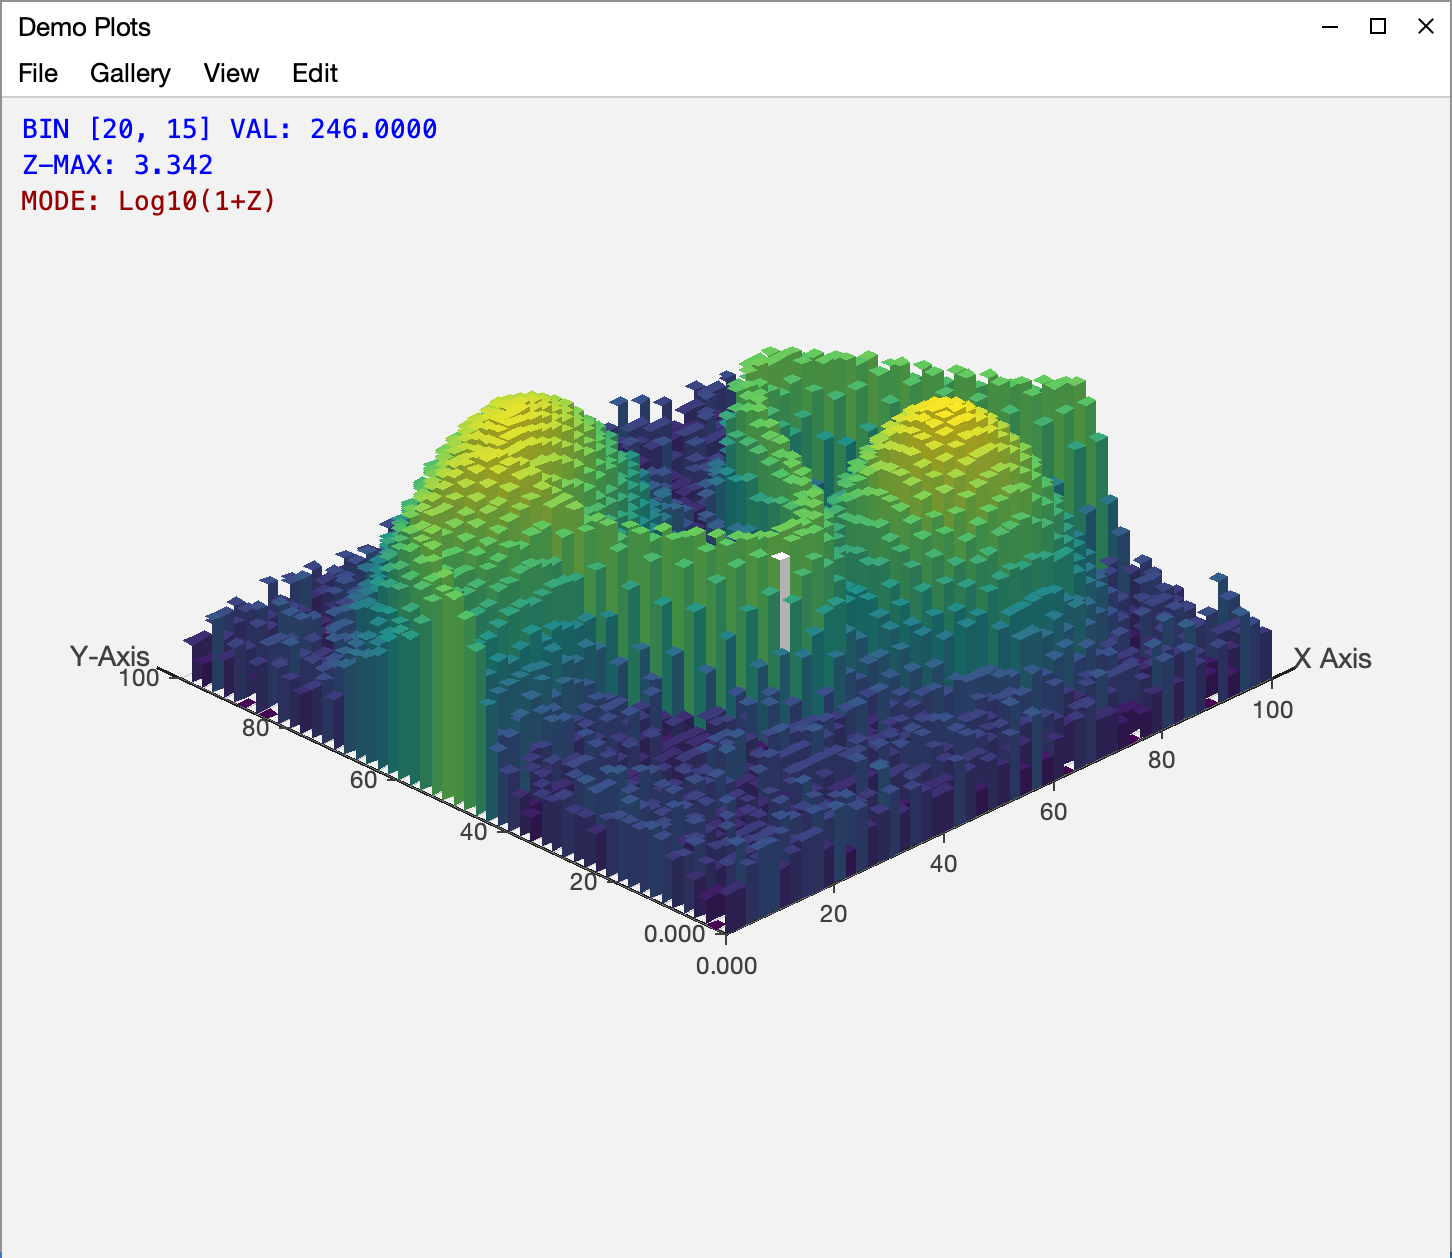The width and height of the screenshot is (1452, 1258).
Task: Open the Gallery menu
Action: point(130,73)
